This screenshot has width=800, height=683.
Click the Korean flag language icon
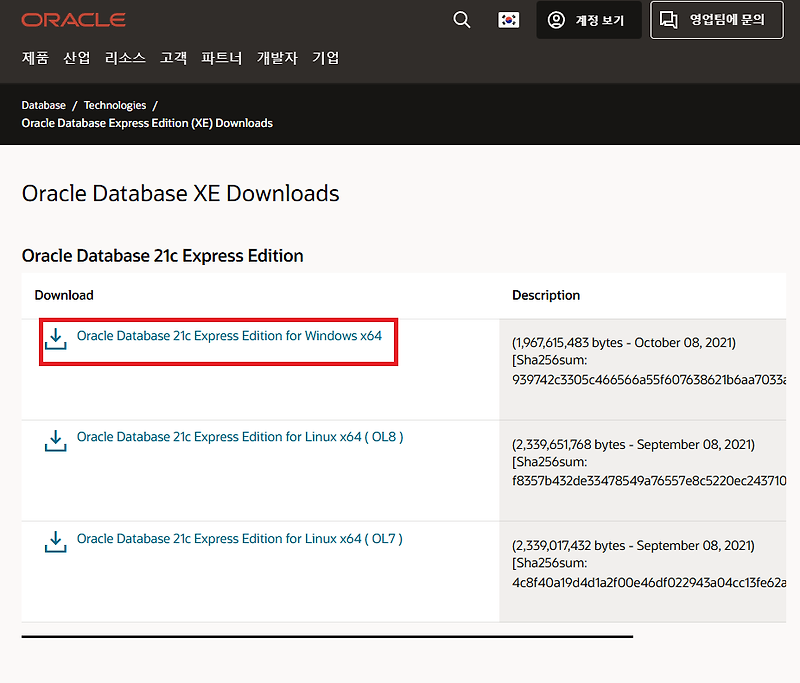pos(508,19)
